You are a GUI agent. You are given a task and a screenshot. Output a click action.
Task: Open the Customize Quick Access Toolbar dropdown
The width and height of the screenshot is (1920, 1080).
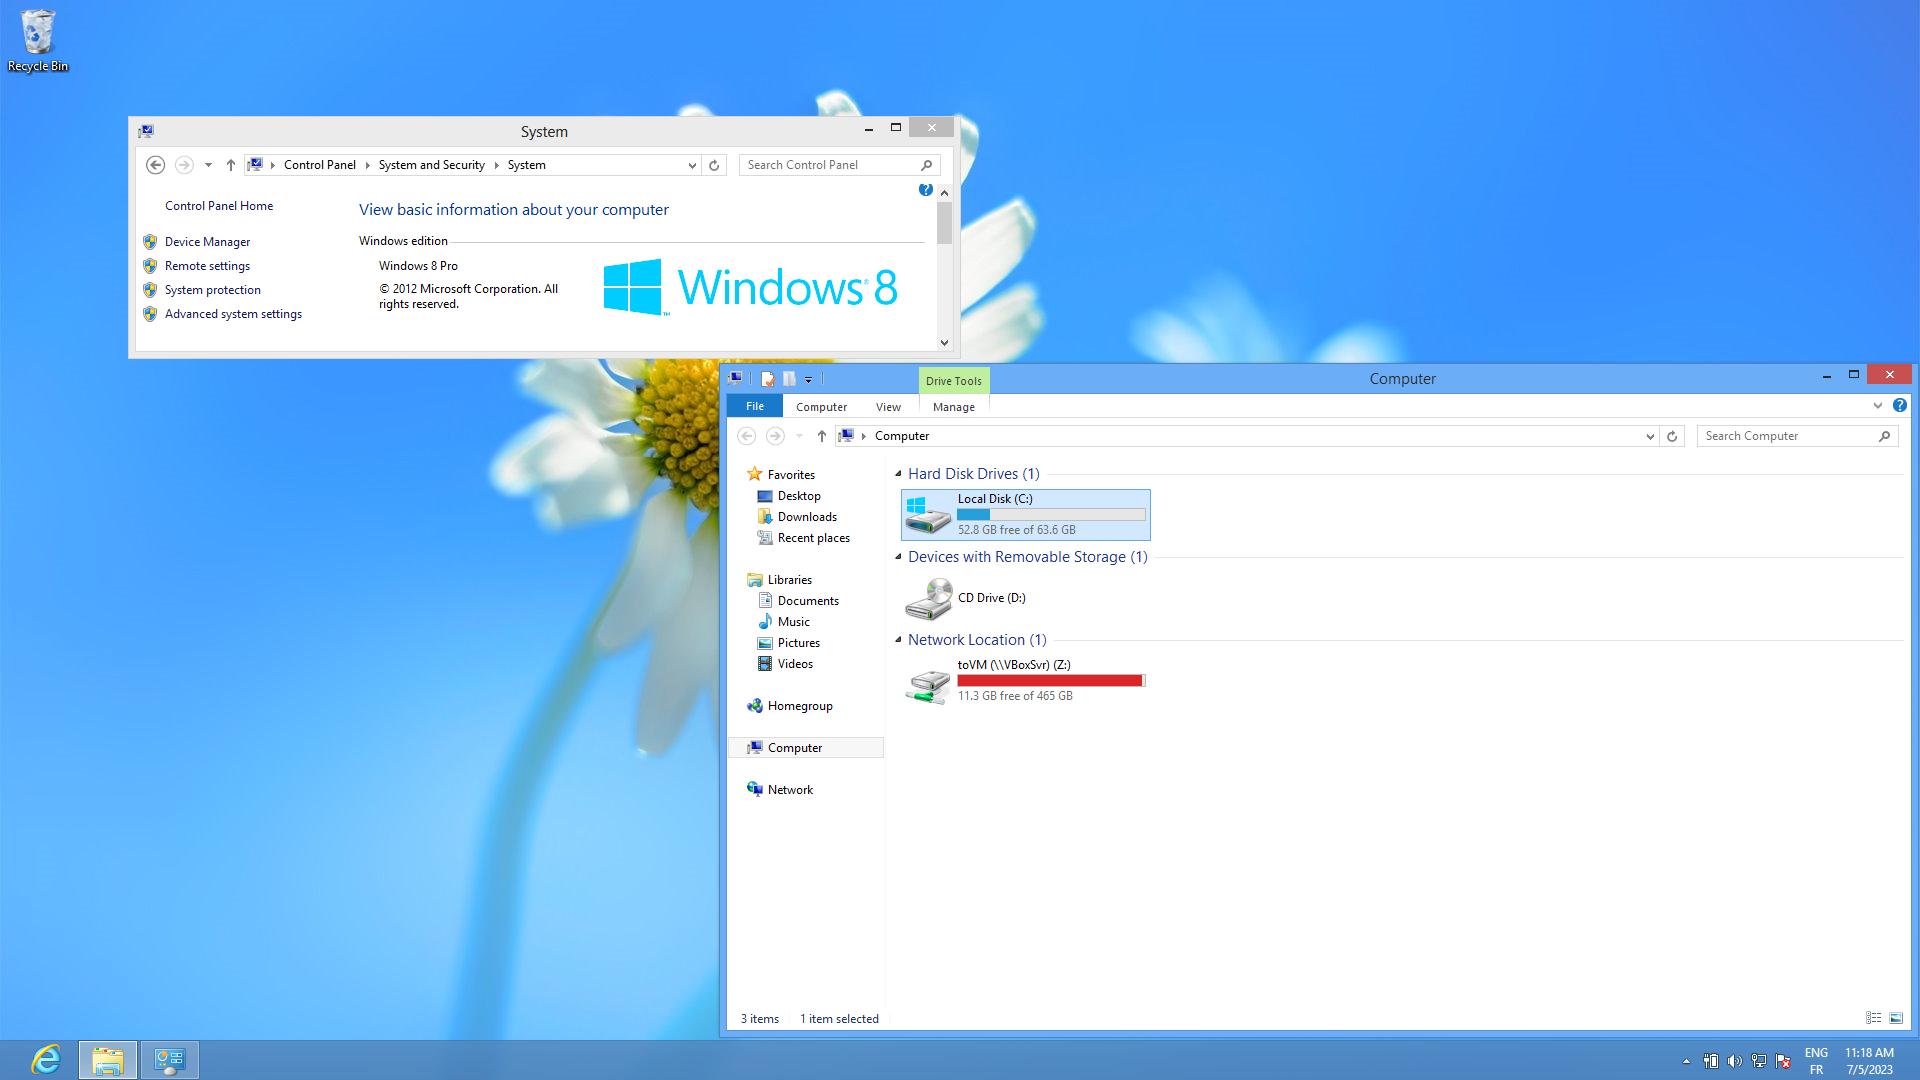point(809,378)
